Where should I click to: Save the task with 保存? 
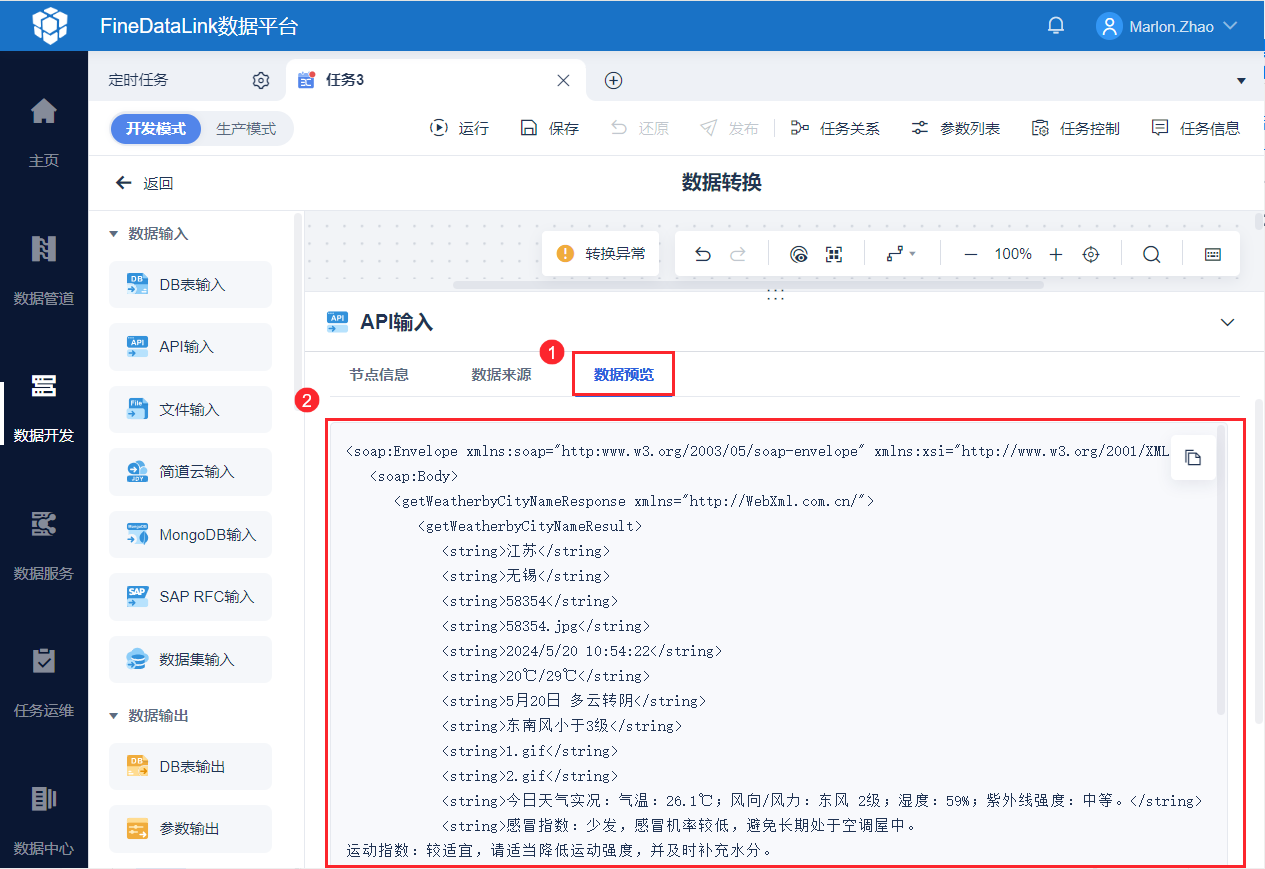click(x=549, y=128)
